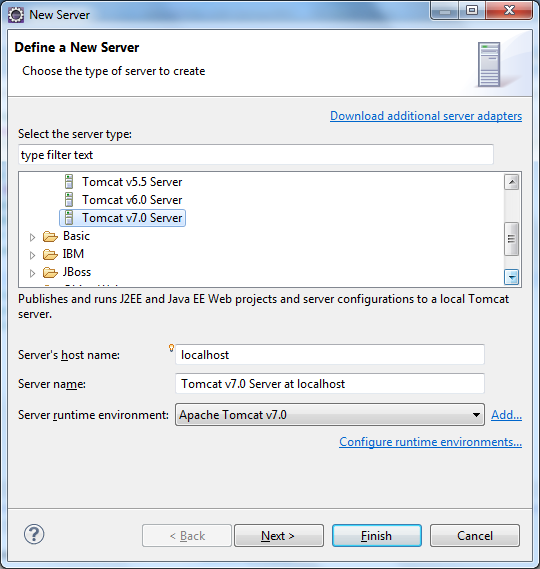Open help with the question mark icon
The width and height of the screenshot is (540, 569).
[34, 534]
